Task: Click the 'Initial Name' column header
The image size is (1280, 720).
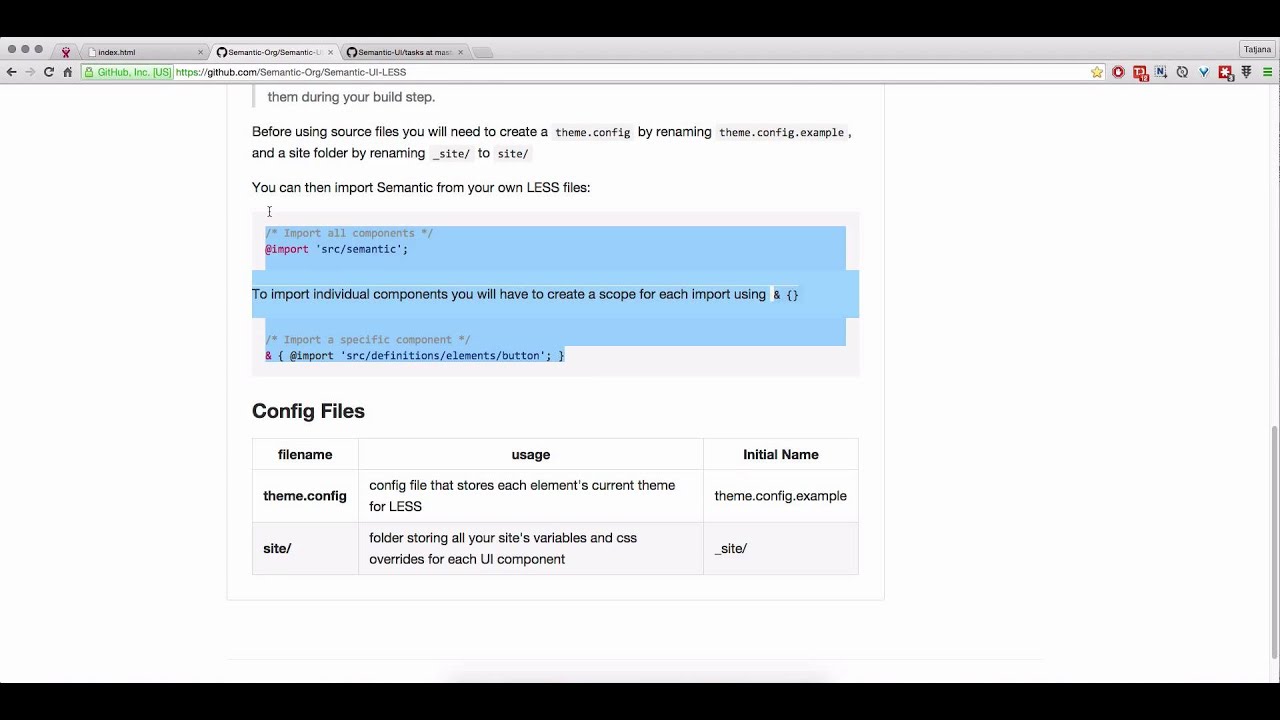Action: coord(780,454)
